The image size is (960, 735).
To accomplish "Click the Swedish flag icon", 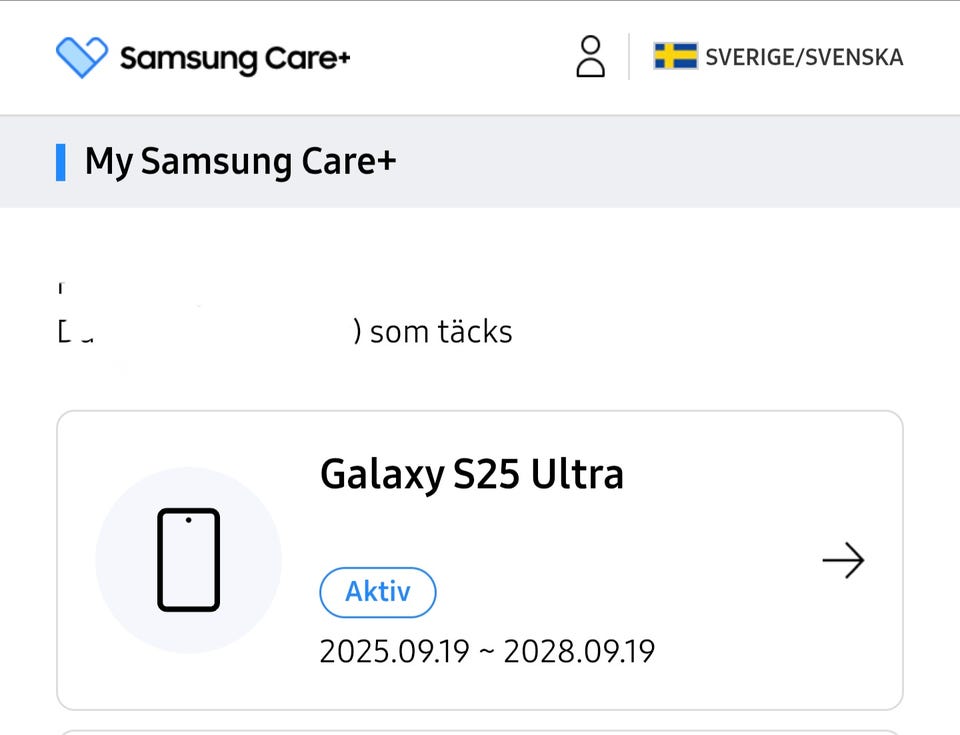I will coord(675,56).
